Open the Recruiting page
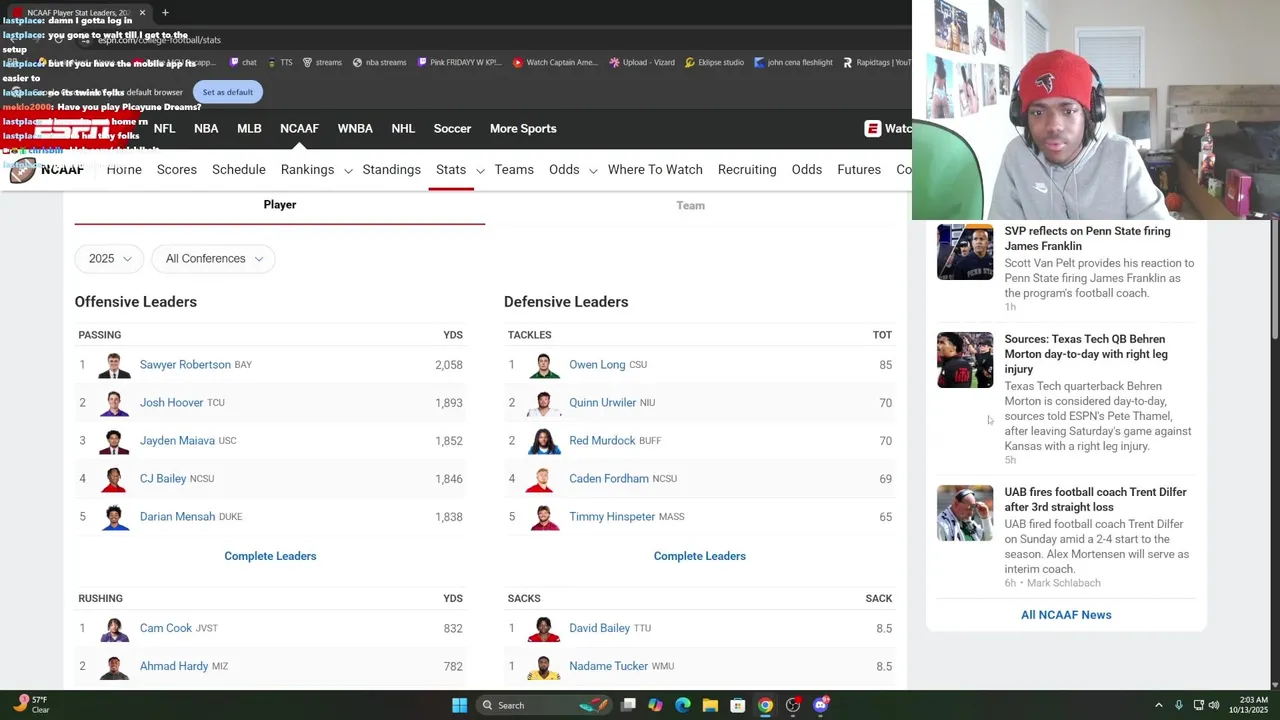The height and width of the screenshot is (720, 1280). (x=747, y=170)
